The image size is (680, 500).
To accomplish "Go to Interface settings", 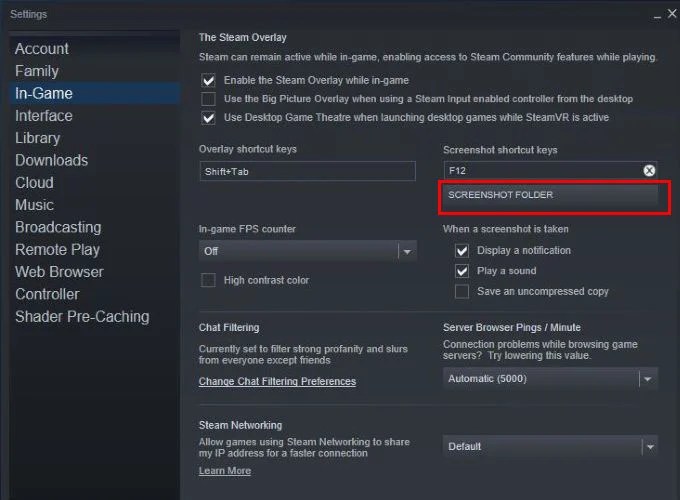I will pyautogui.click(x=44, y=116).
